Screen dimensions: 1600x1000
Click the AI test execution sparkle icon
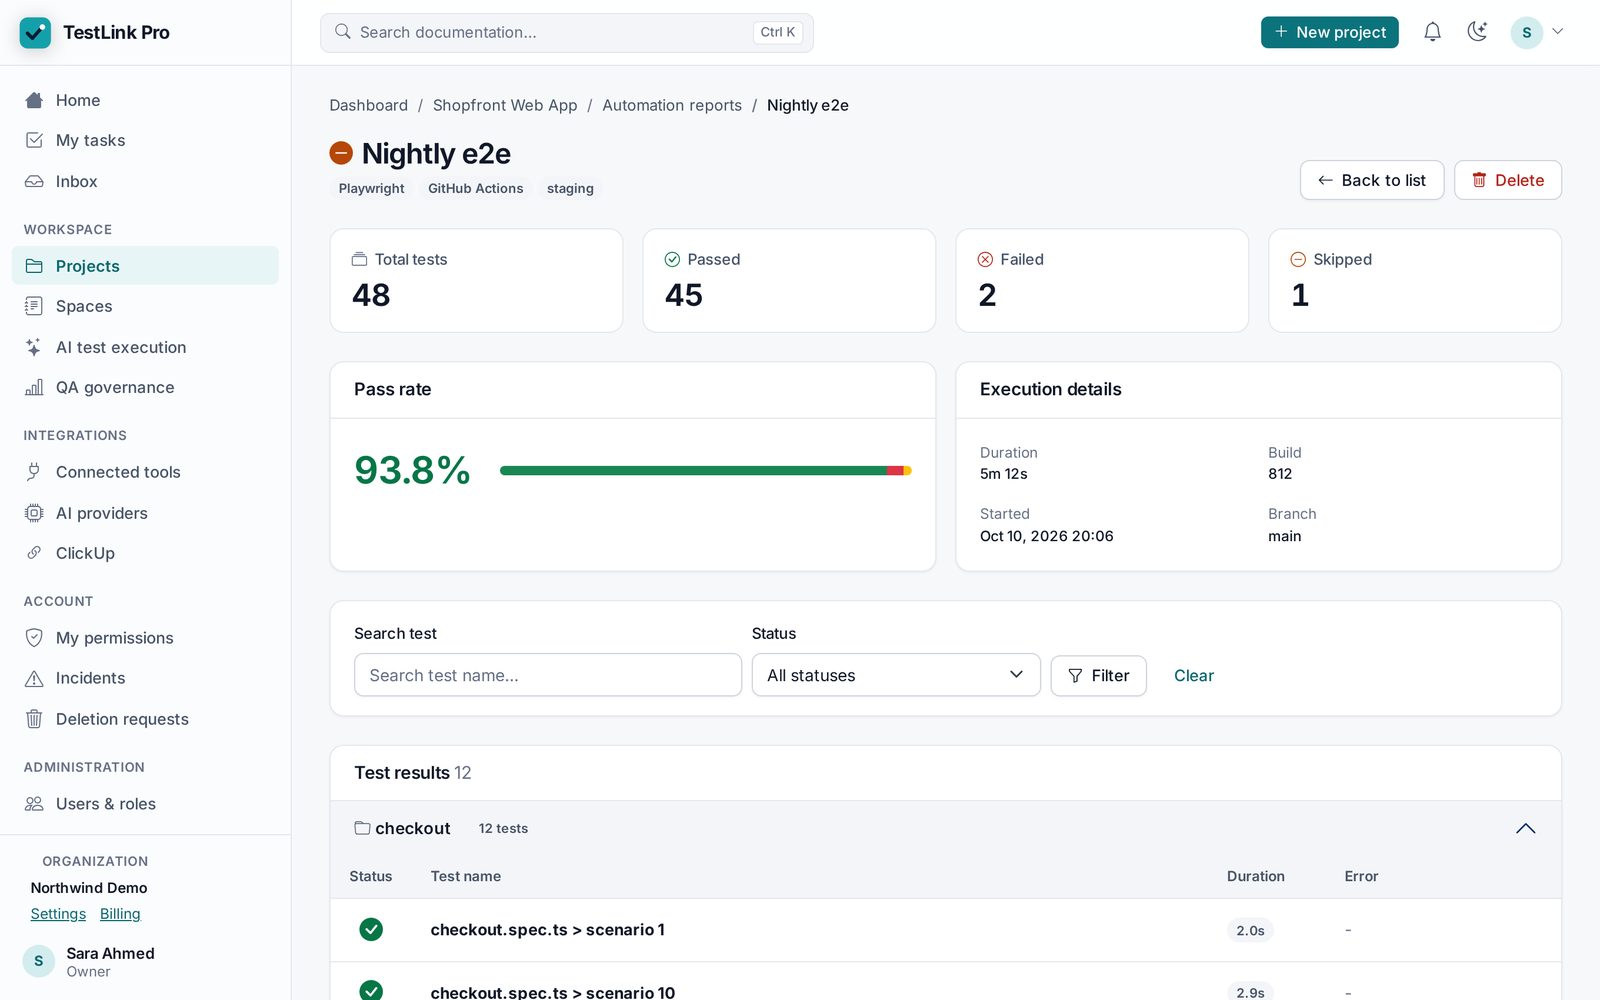[x=34, y=347]
